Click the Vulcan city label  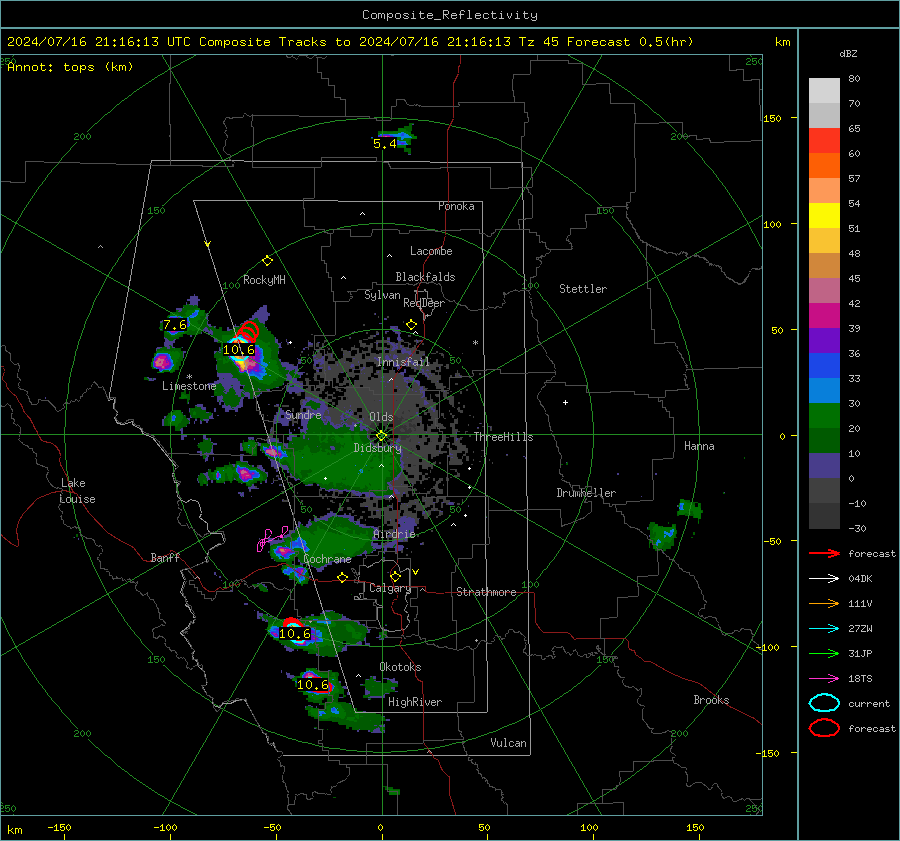tap(508, 743)
